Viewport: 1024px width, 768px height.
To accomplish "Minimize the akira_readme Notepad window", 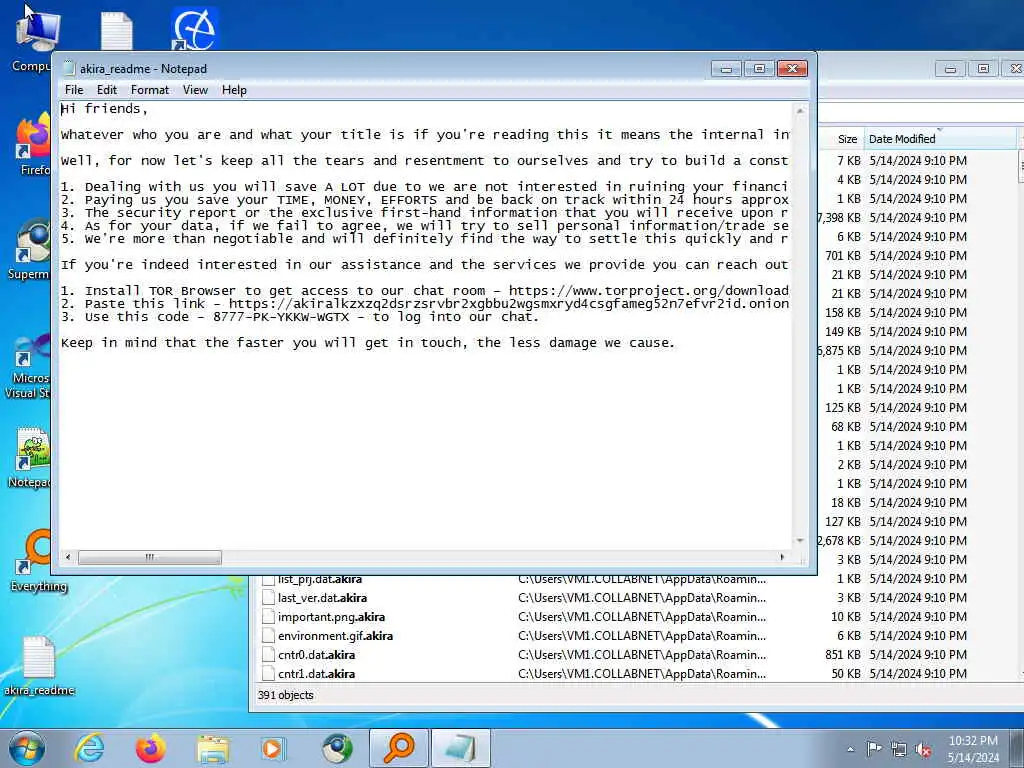I will point(726,69).
